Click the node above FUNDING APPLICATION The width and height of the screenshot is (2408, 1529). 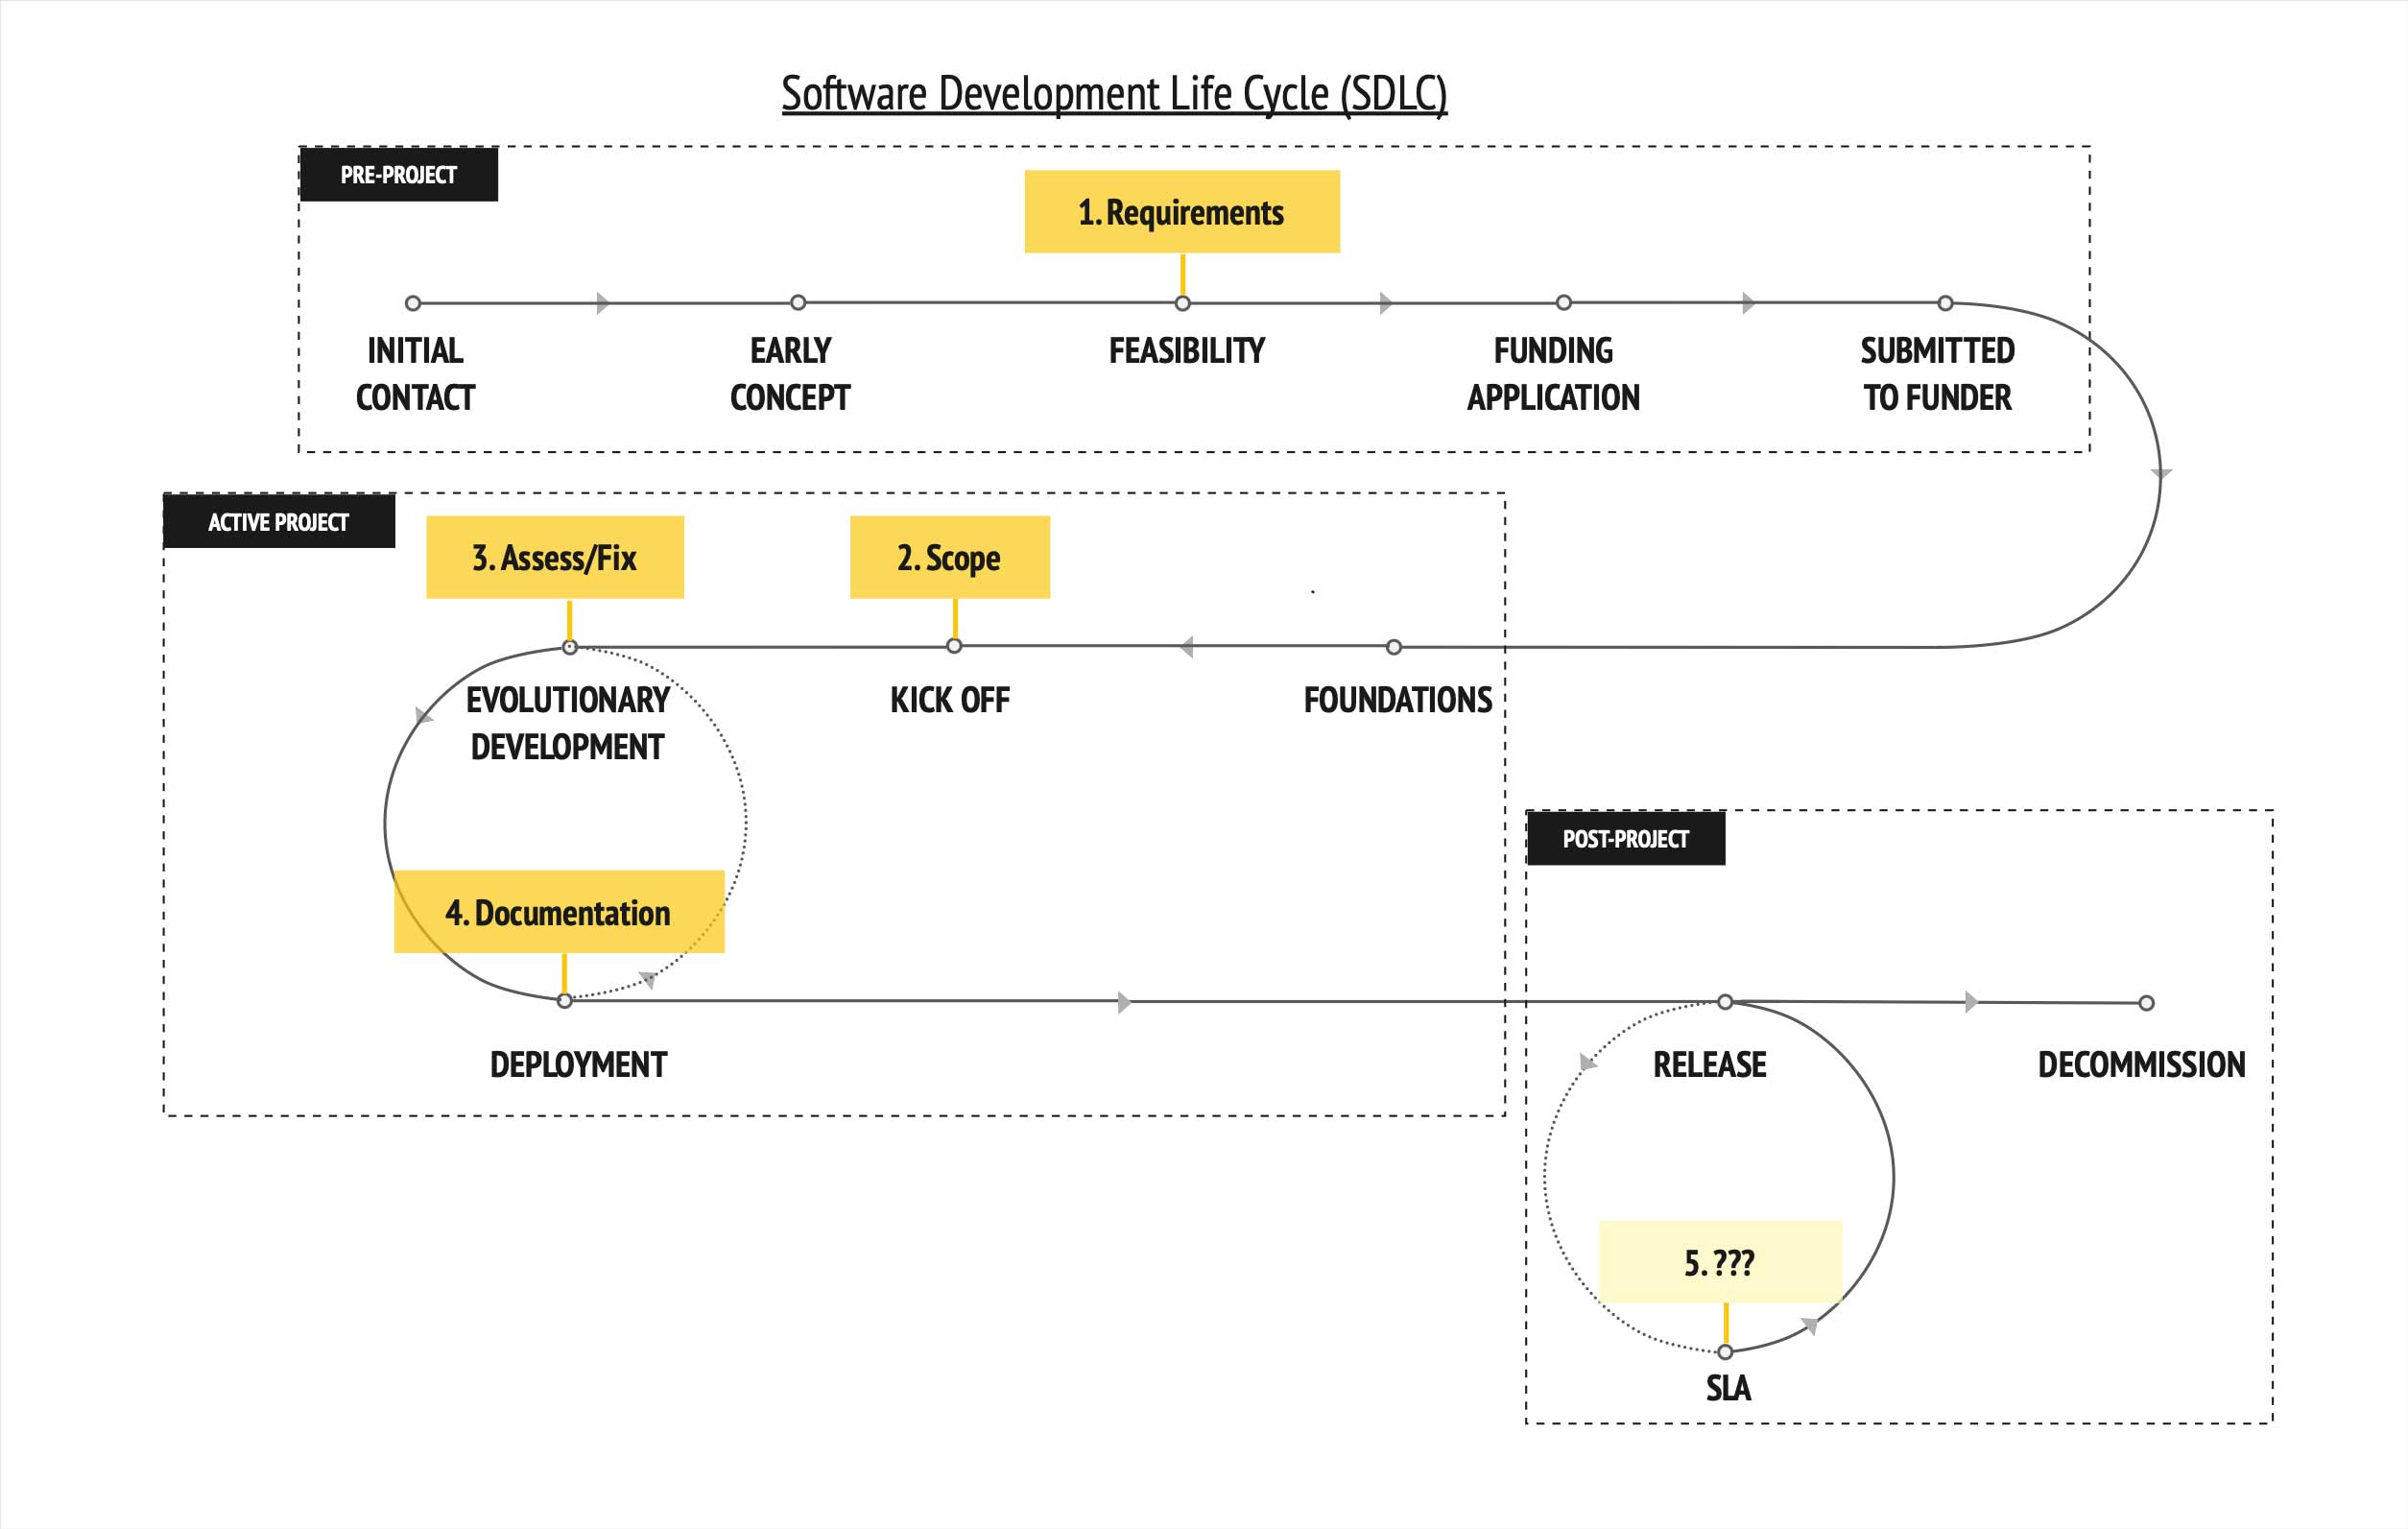pyautogui.click(x=1564, y=302)
